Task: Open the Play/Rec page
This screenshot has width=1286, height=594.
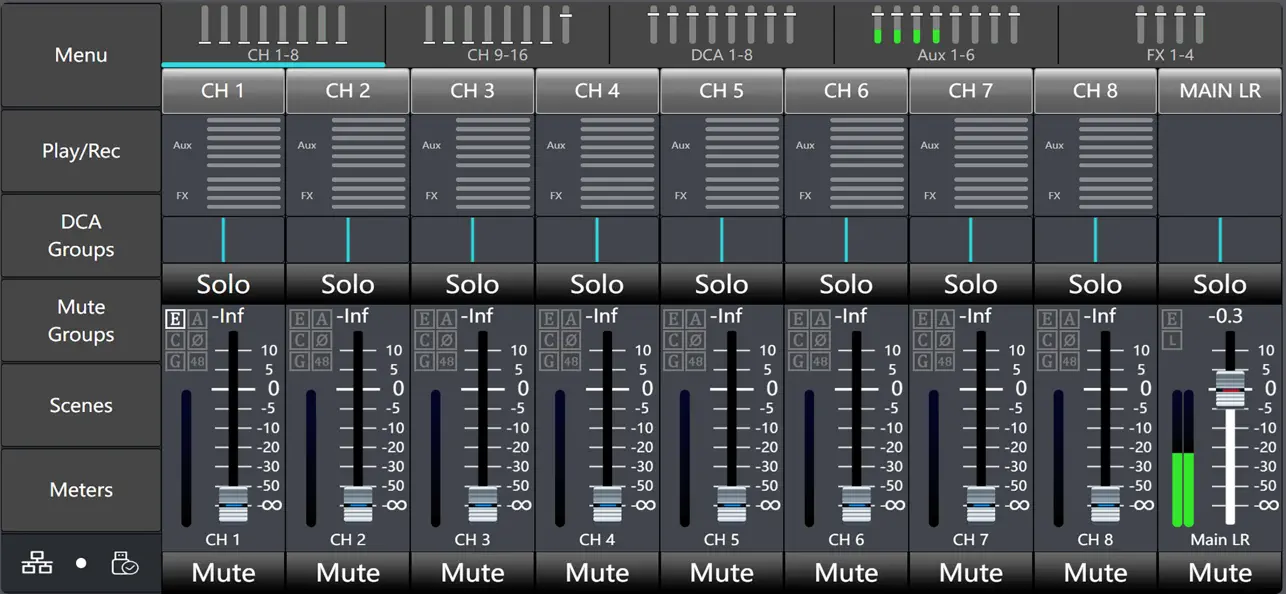Action: click(x=81, y=151)
